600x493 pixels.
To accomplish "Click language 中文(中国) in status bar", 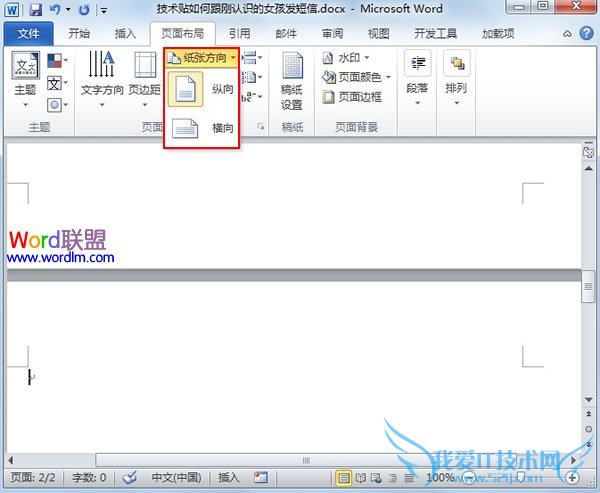I will [x=176, y=477].
